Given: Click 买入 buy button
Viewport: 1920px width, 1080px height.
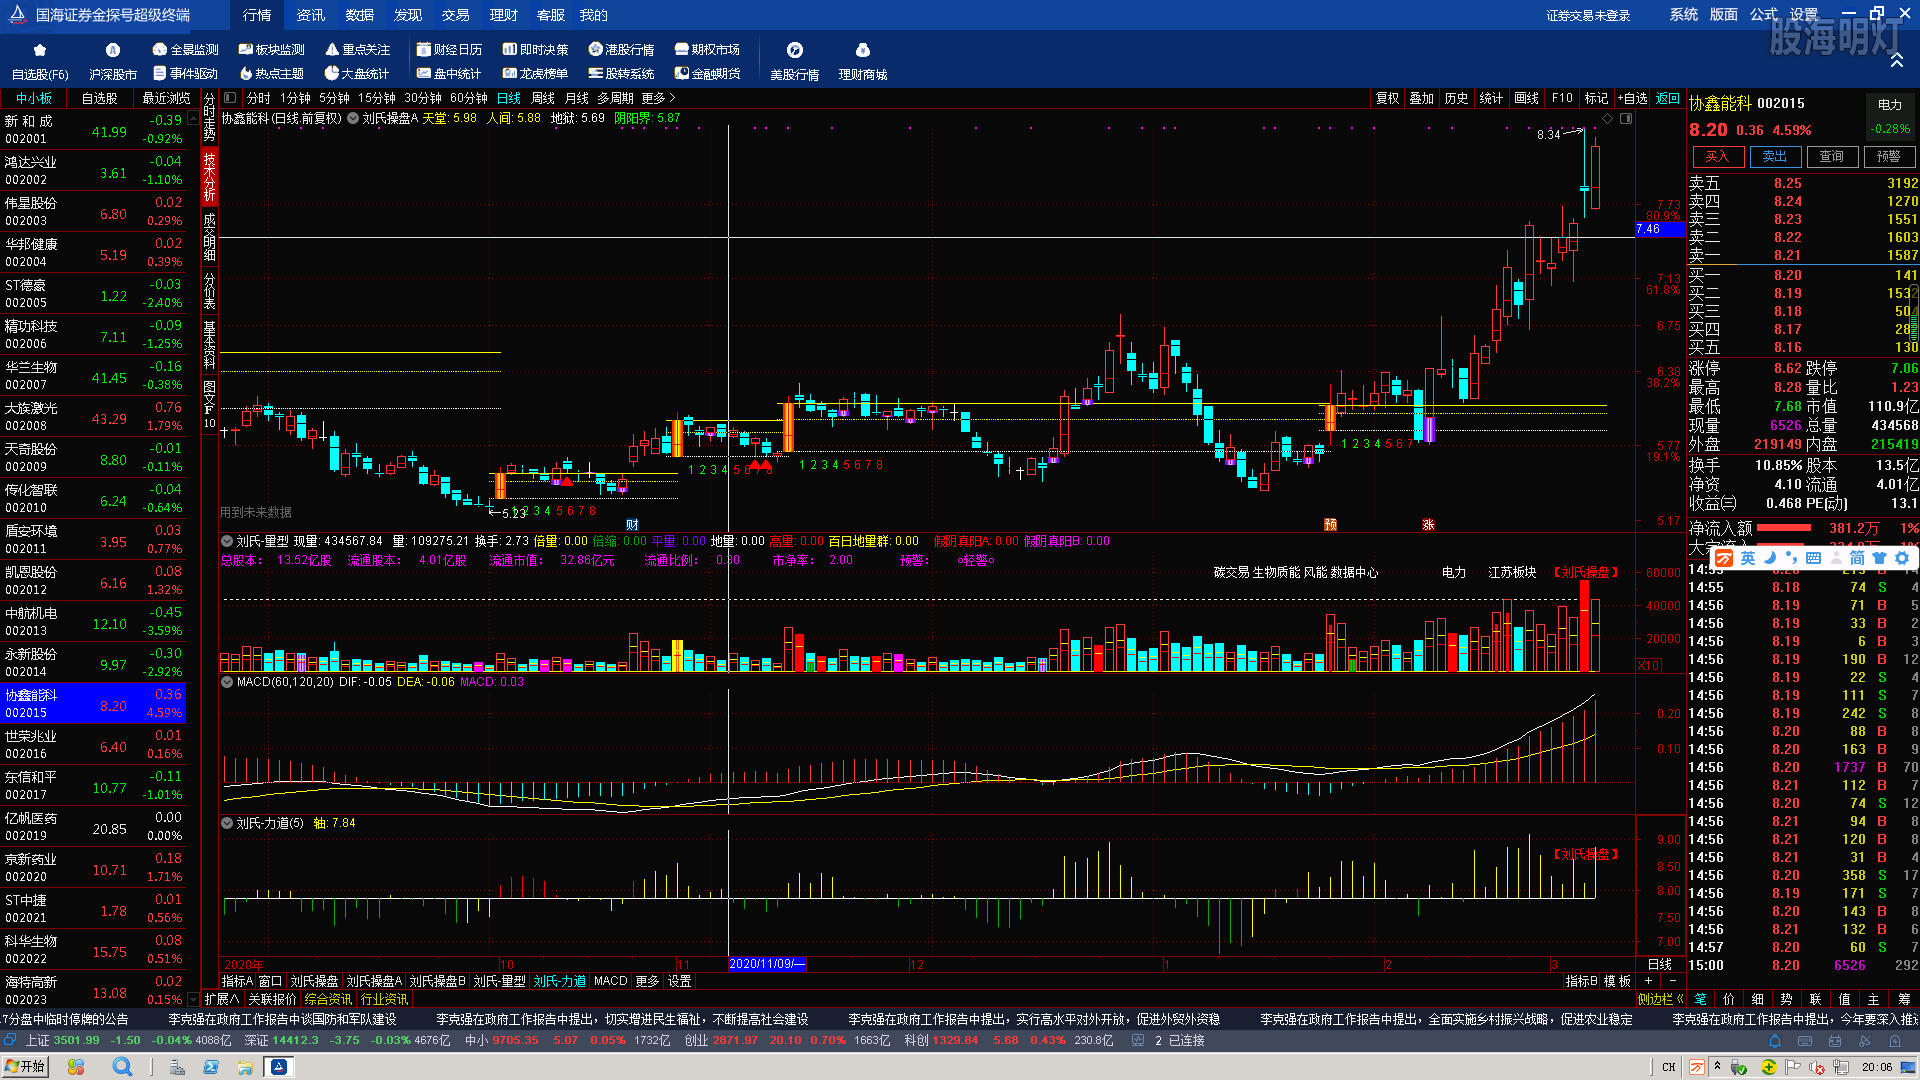Looking at the screenshot, I should (1718, 156).
